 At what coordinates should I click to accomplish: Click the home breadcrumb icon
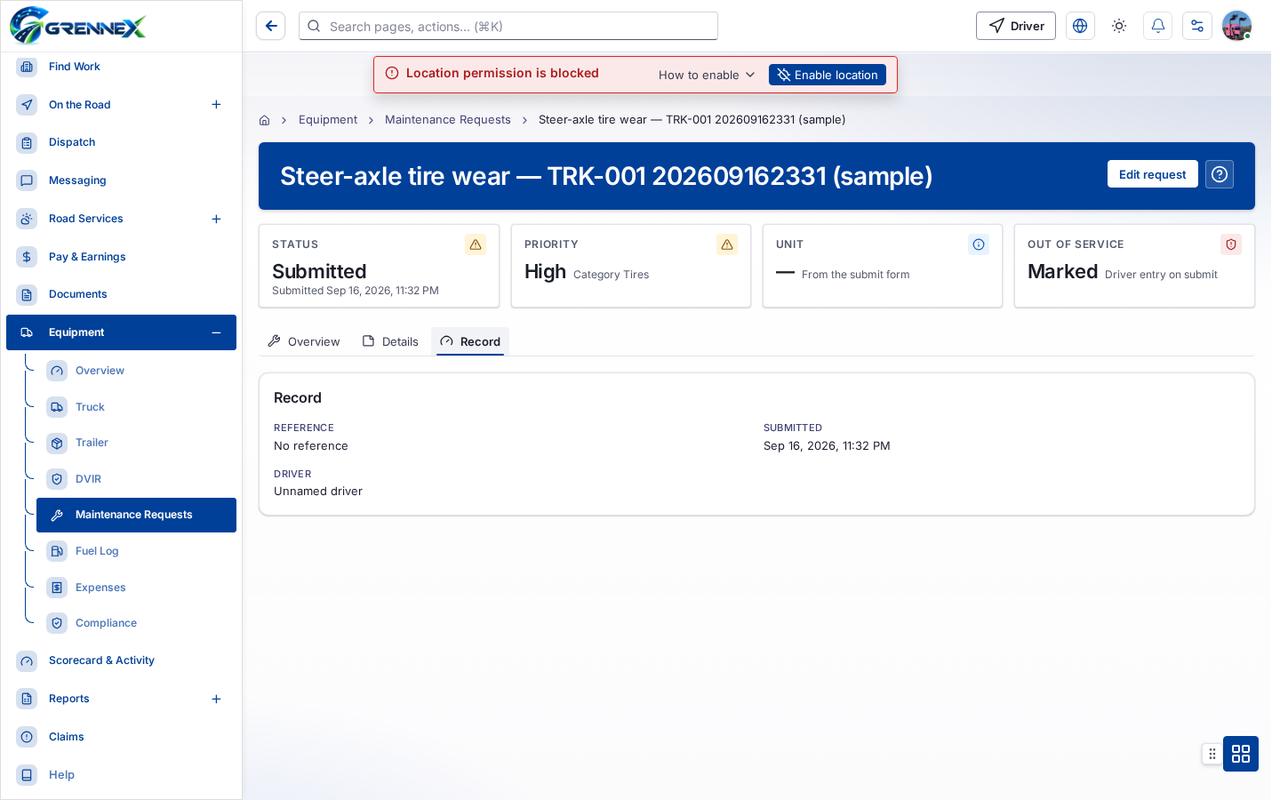(x=264, y=120)
